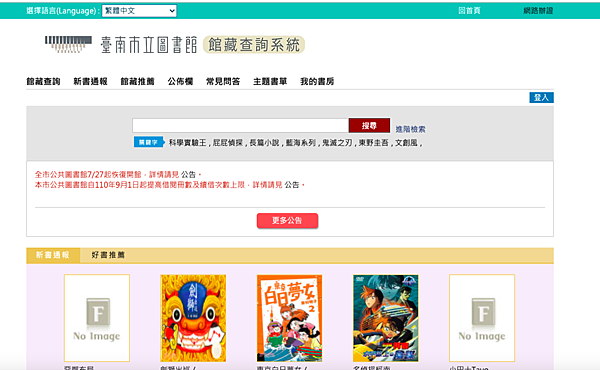The width and height of the screenshot is (600, 370).
Task: Open the 白日夢女 orange book cover
Action: tap(289, 318)
